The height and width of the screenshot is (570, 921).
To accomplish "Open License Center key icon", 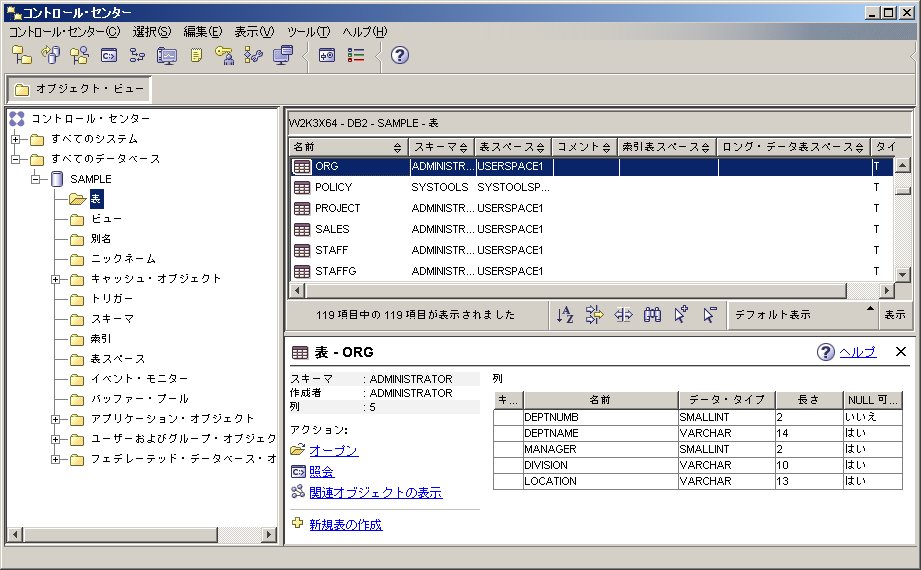I will 224,55.
